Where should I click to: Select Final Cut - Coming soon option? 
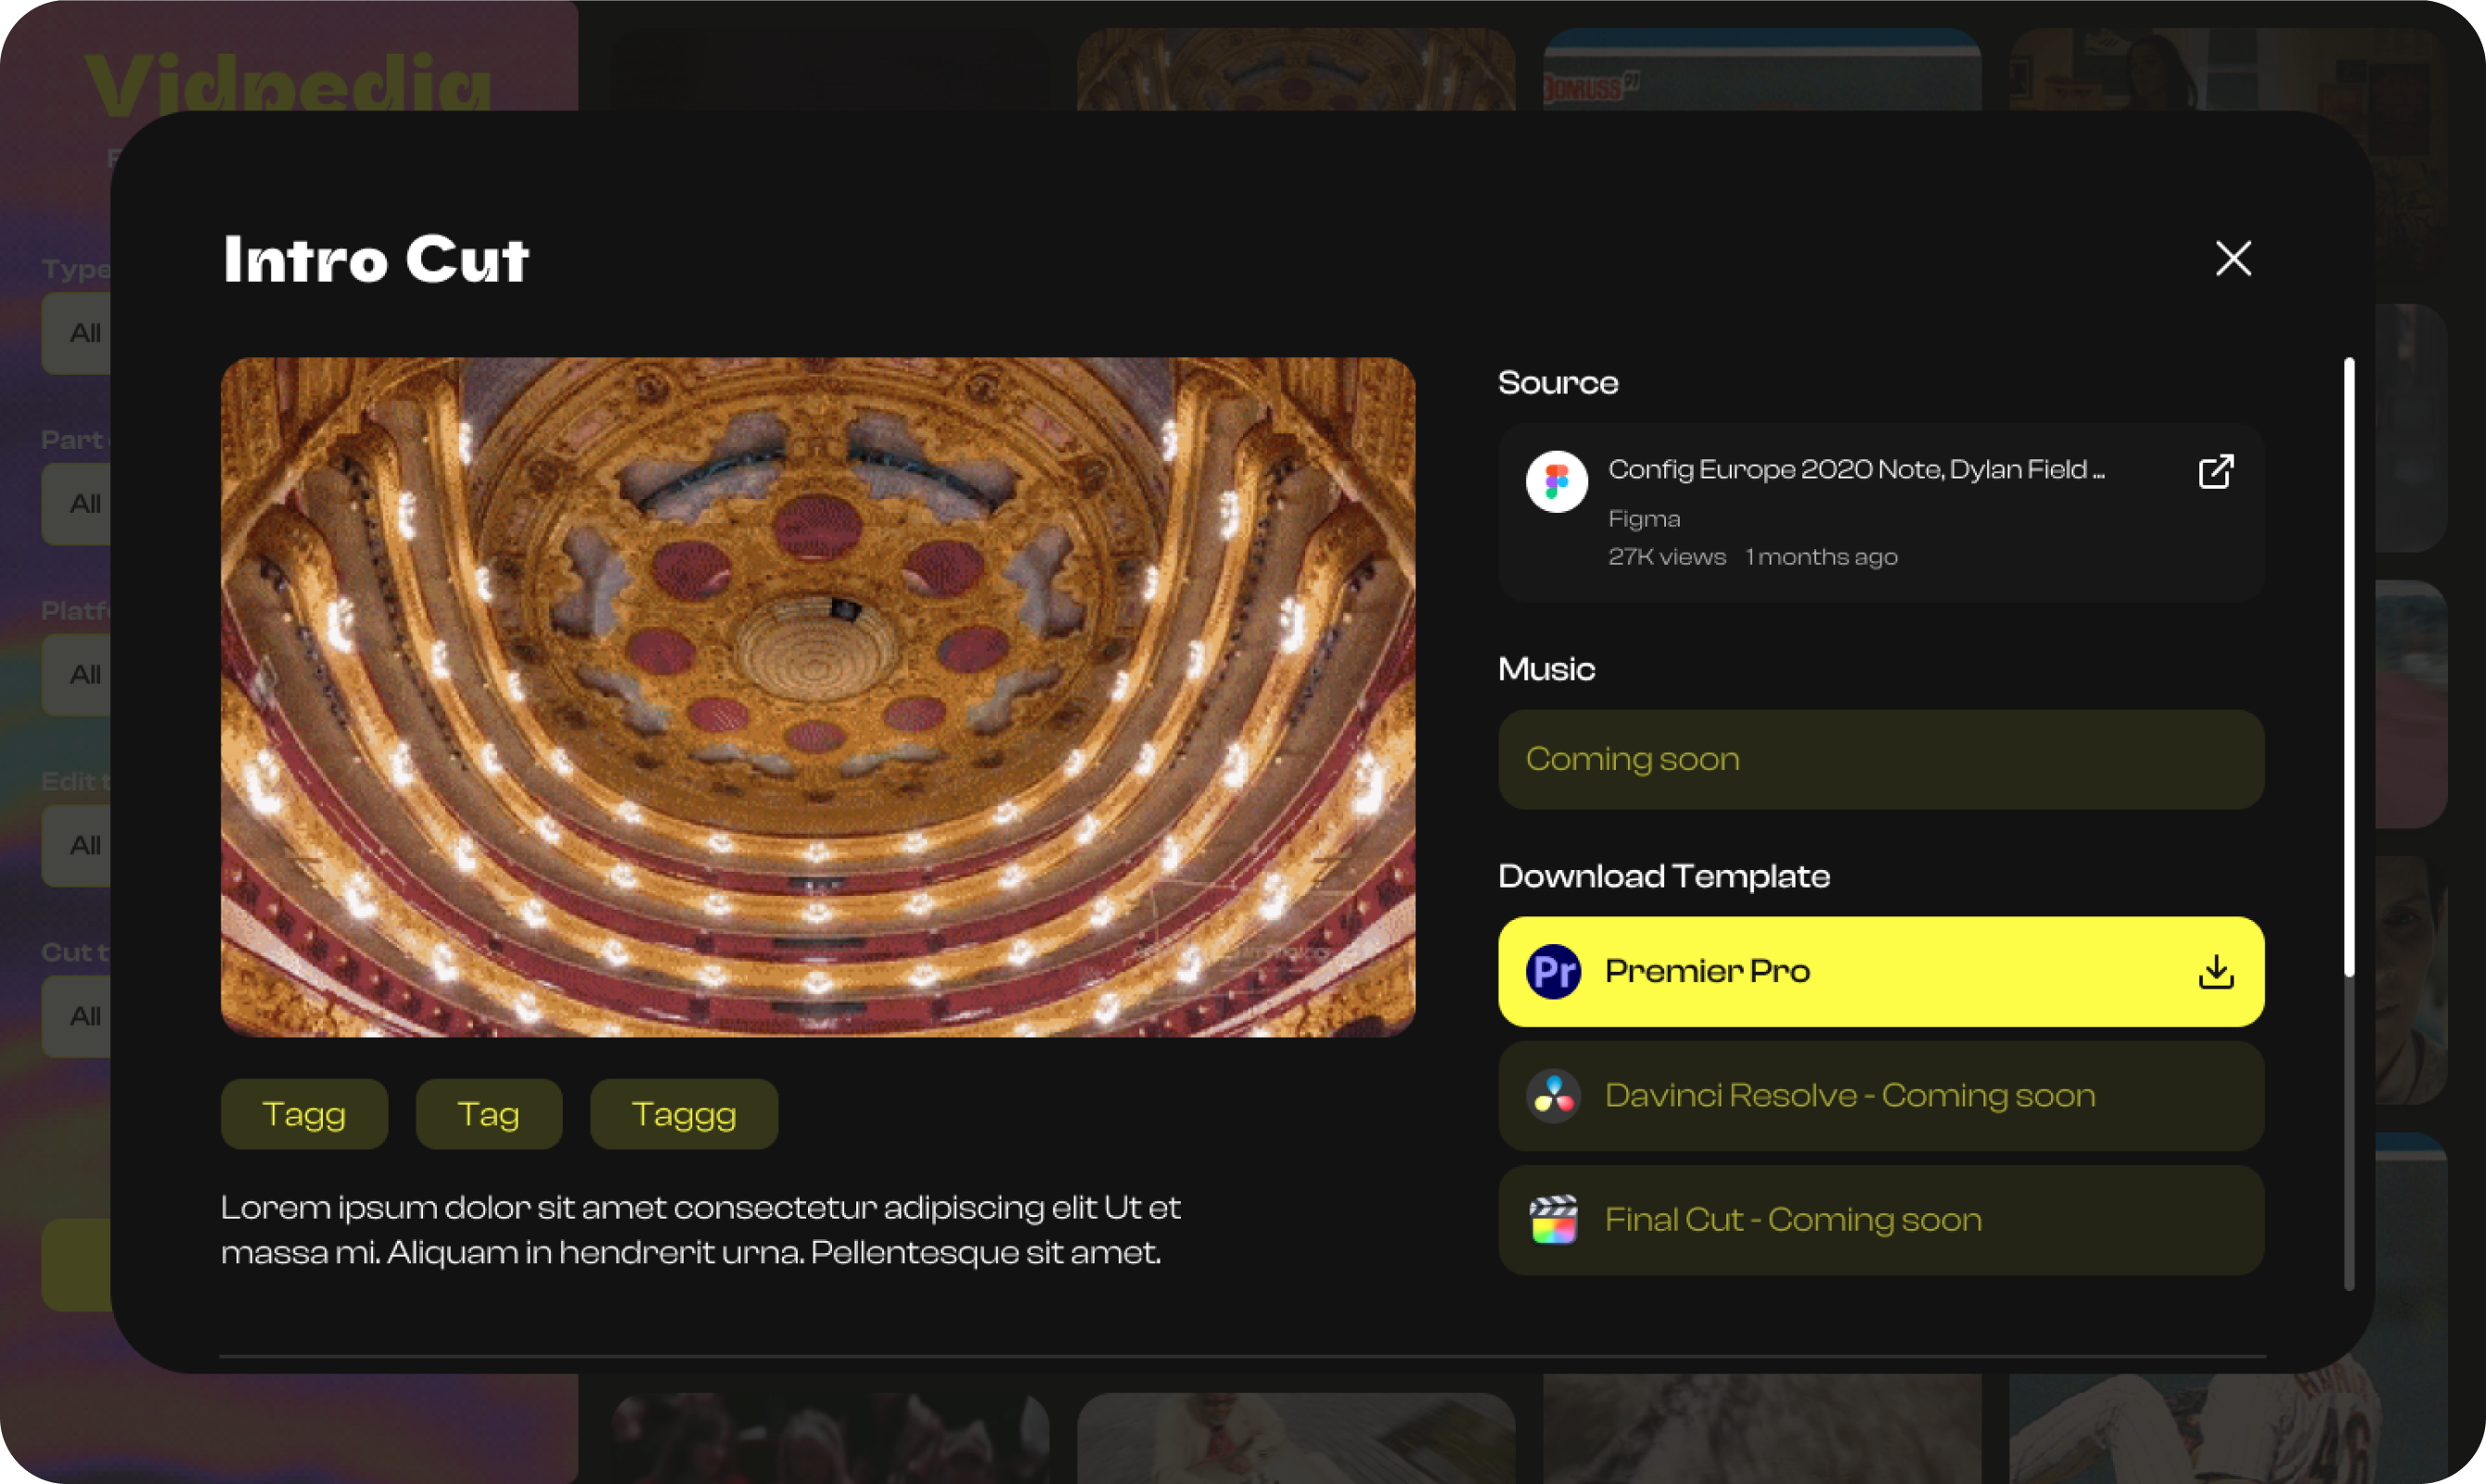pyautogui.click(x=1881, y=1220)
